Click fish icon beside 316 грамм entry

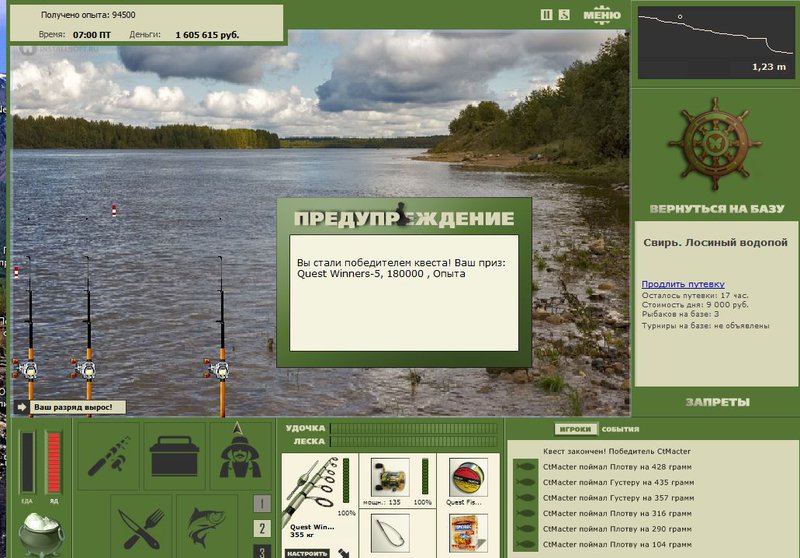tap(526, 513)
